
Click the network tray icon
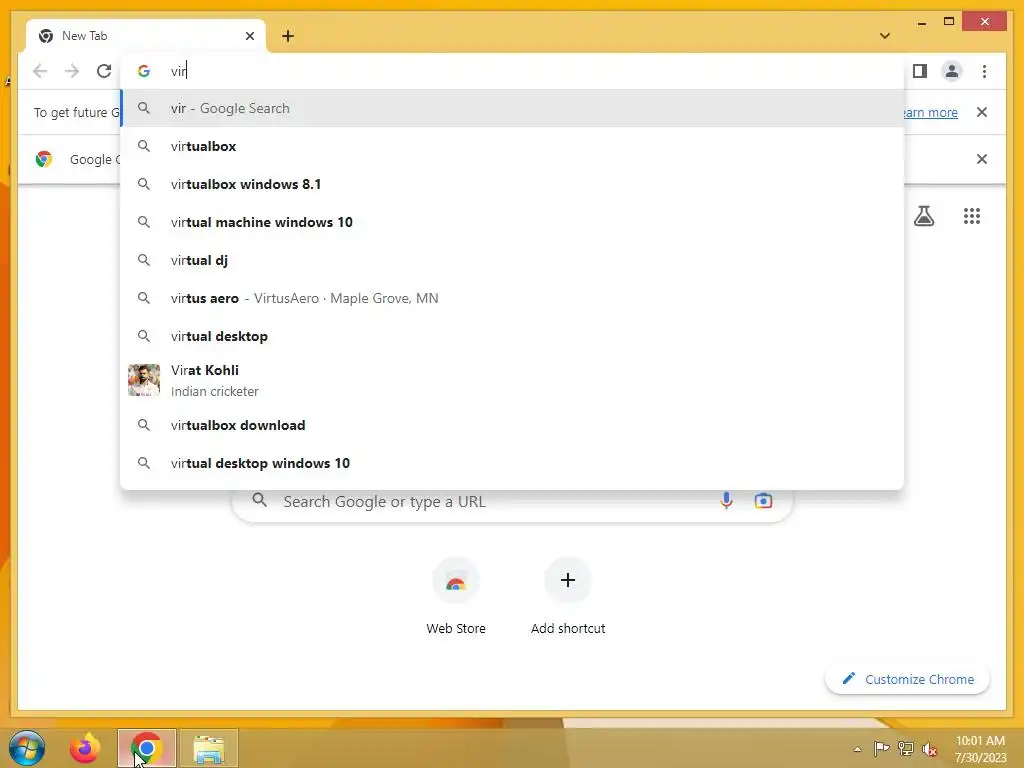[906, 748]
